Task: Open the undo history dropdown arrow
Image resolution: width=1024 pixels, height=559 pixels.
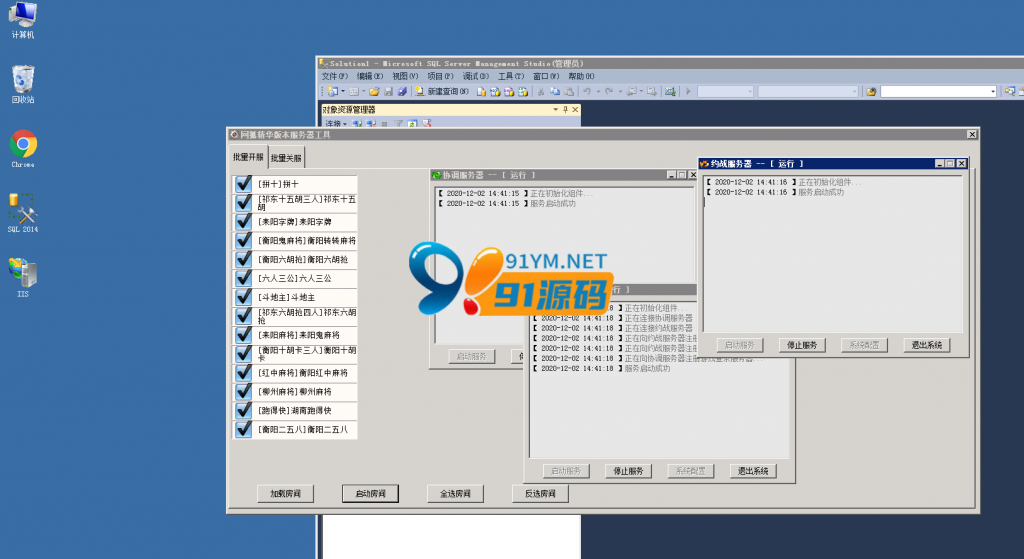Action: [x=598, y=91]
